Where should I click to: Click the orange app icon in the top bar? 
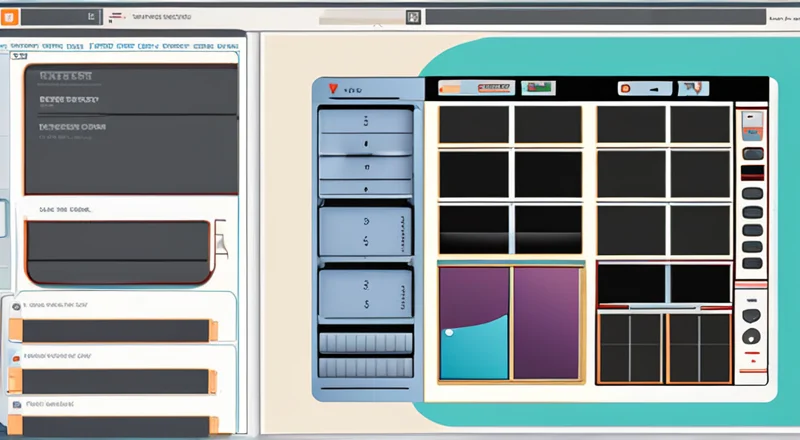click(9, 17)
